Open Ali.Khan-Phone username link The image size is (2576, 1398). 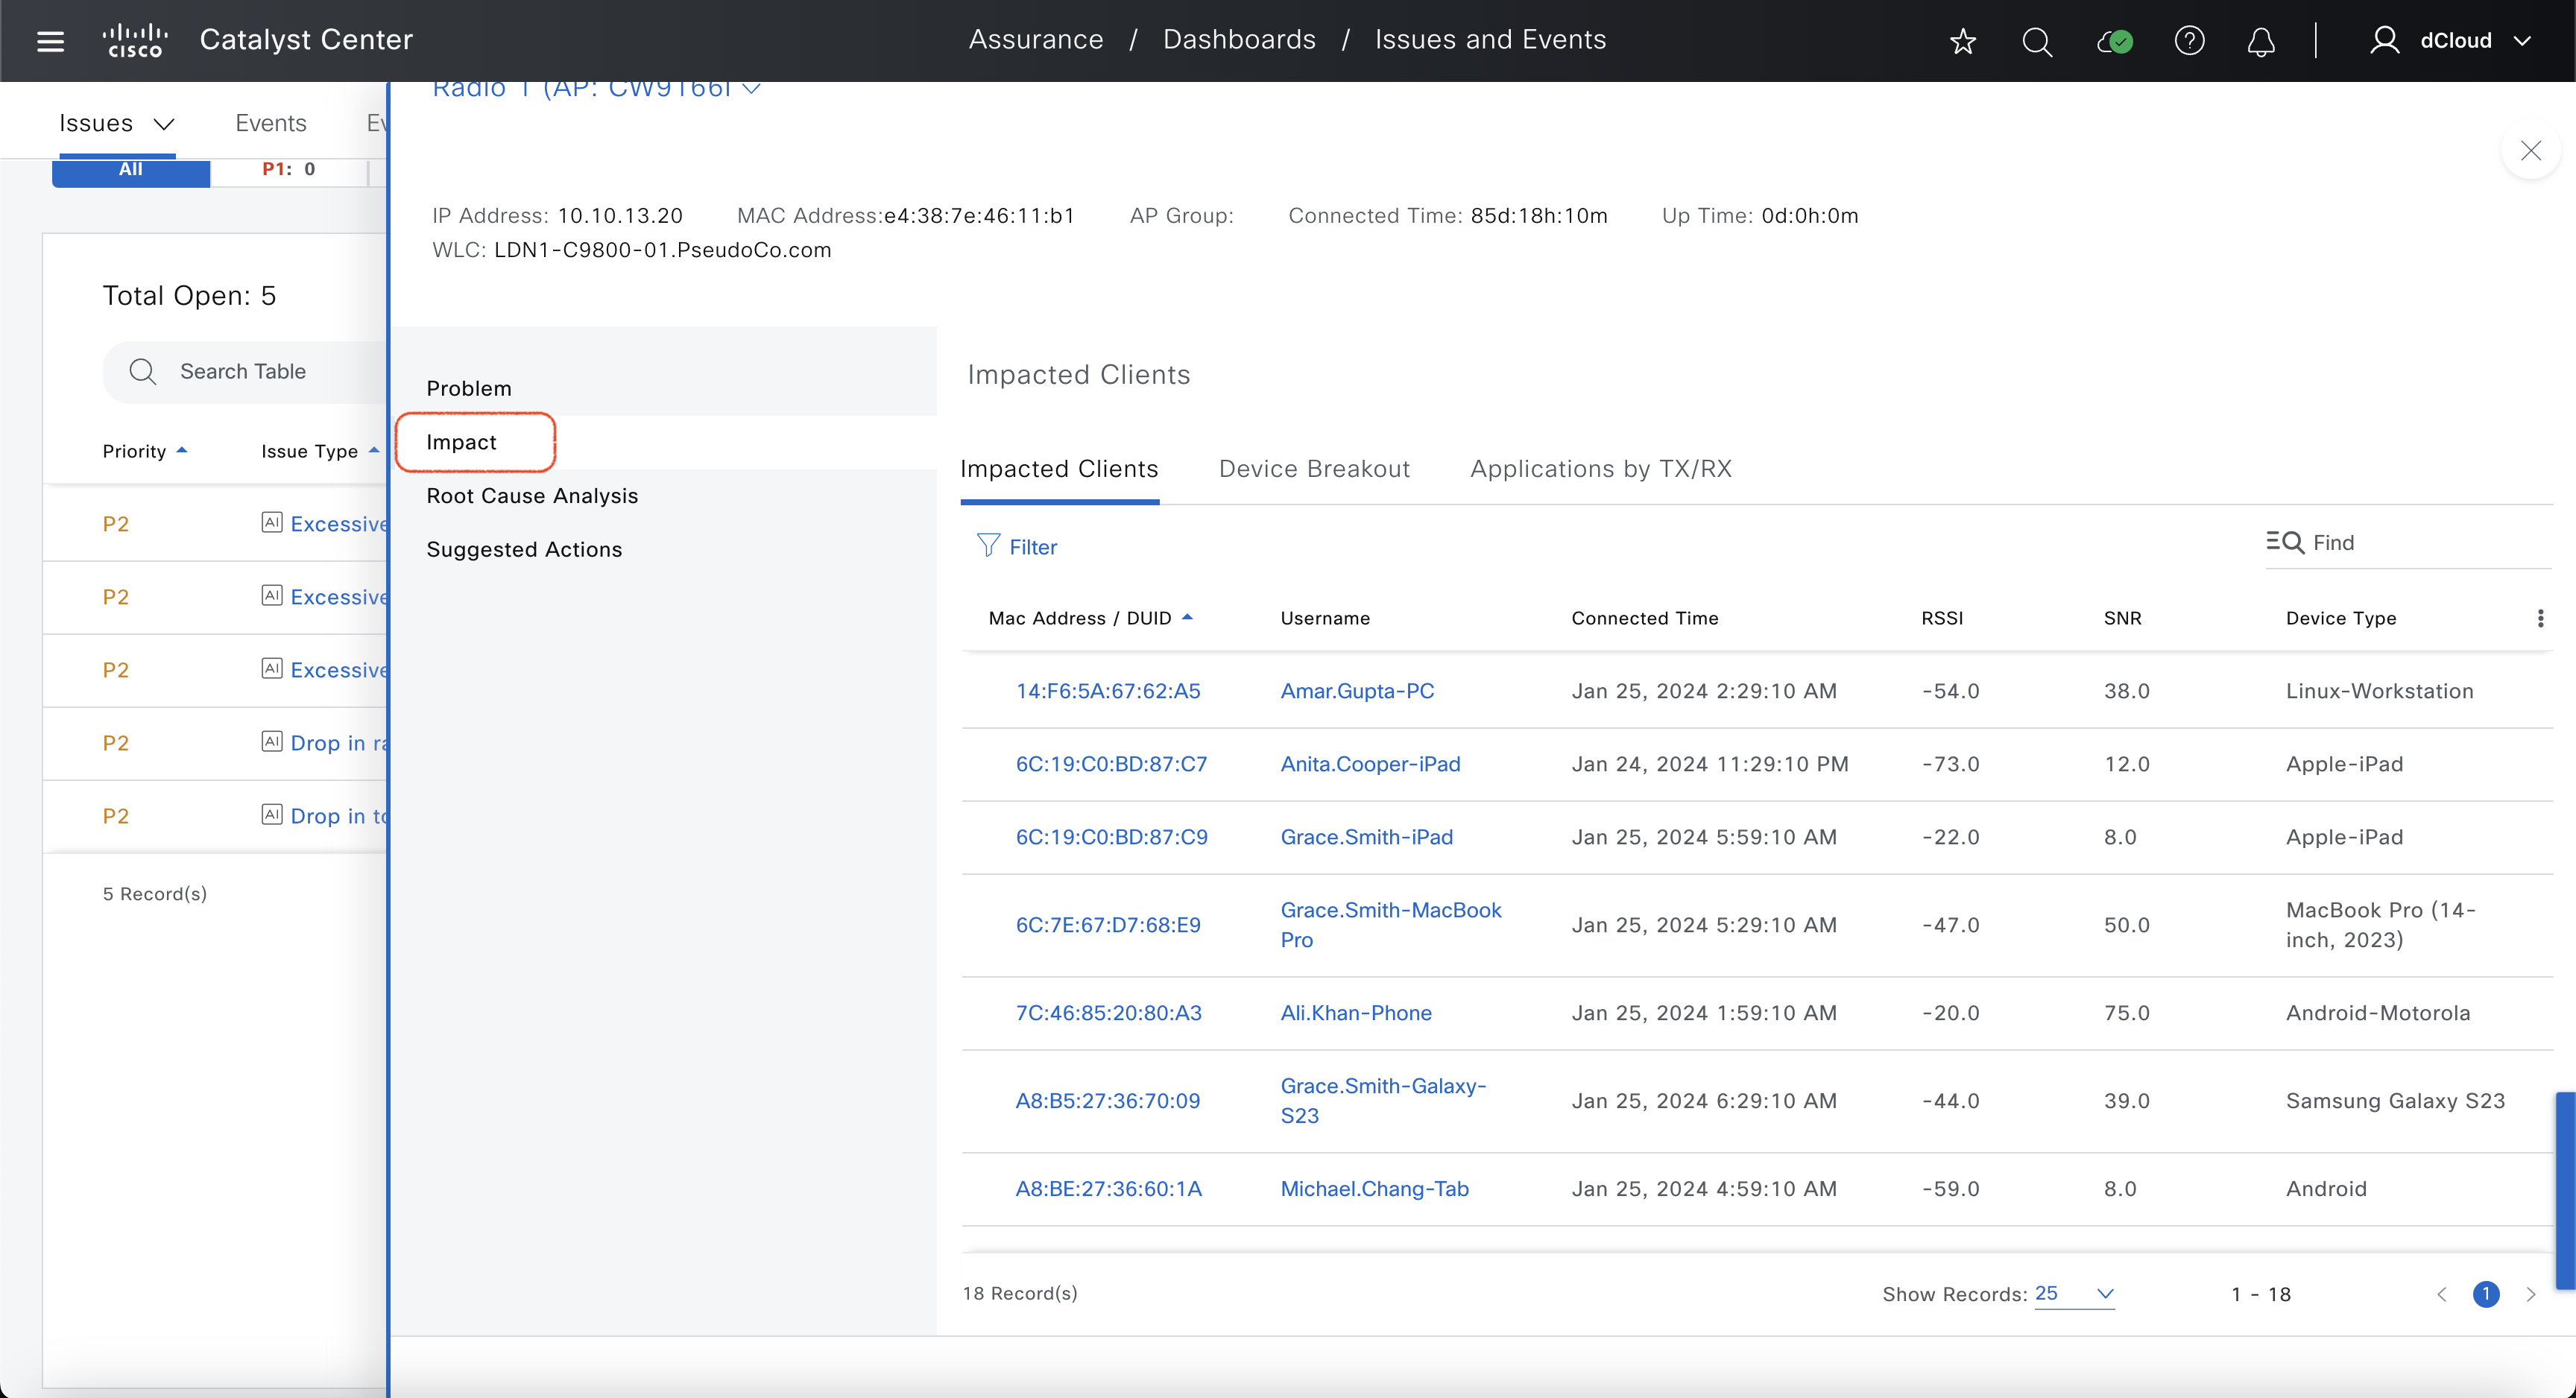(1356, 1013)
